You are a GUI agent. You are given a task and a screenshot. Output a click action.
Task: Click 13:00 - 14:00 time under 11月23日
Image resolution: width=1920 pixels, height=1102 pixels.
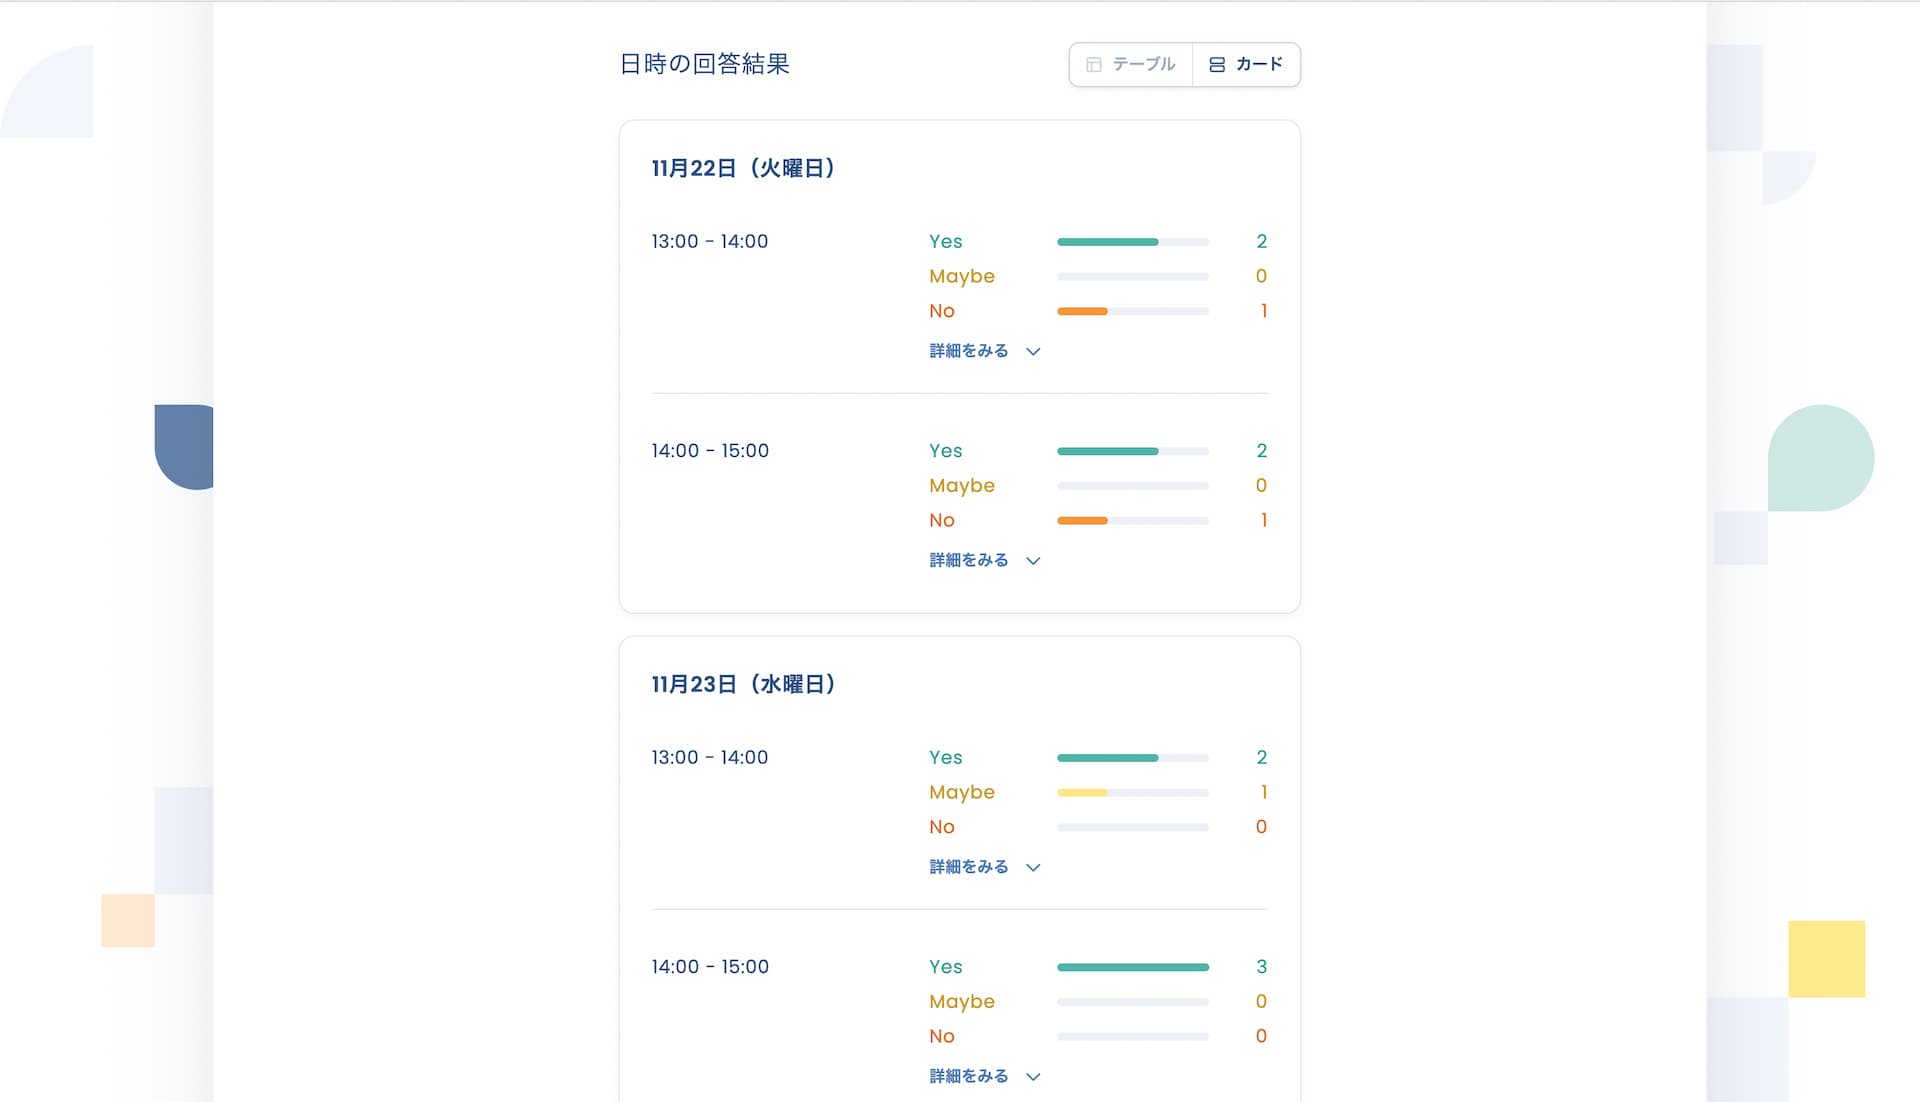710,757
